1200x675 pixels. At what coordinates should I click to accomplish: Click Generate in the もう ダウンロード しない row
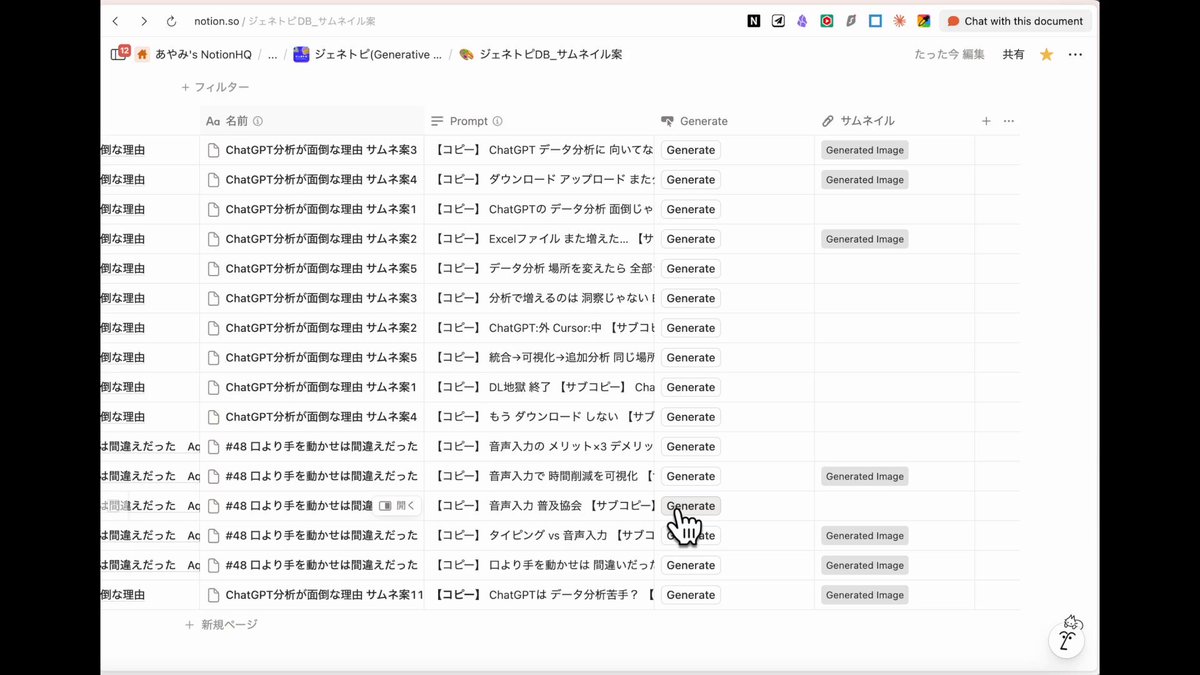690,417
